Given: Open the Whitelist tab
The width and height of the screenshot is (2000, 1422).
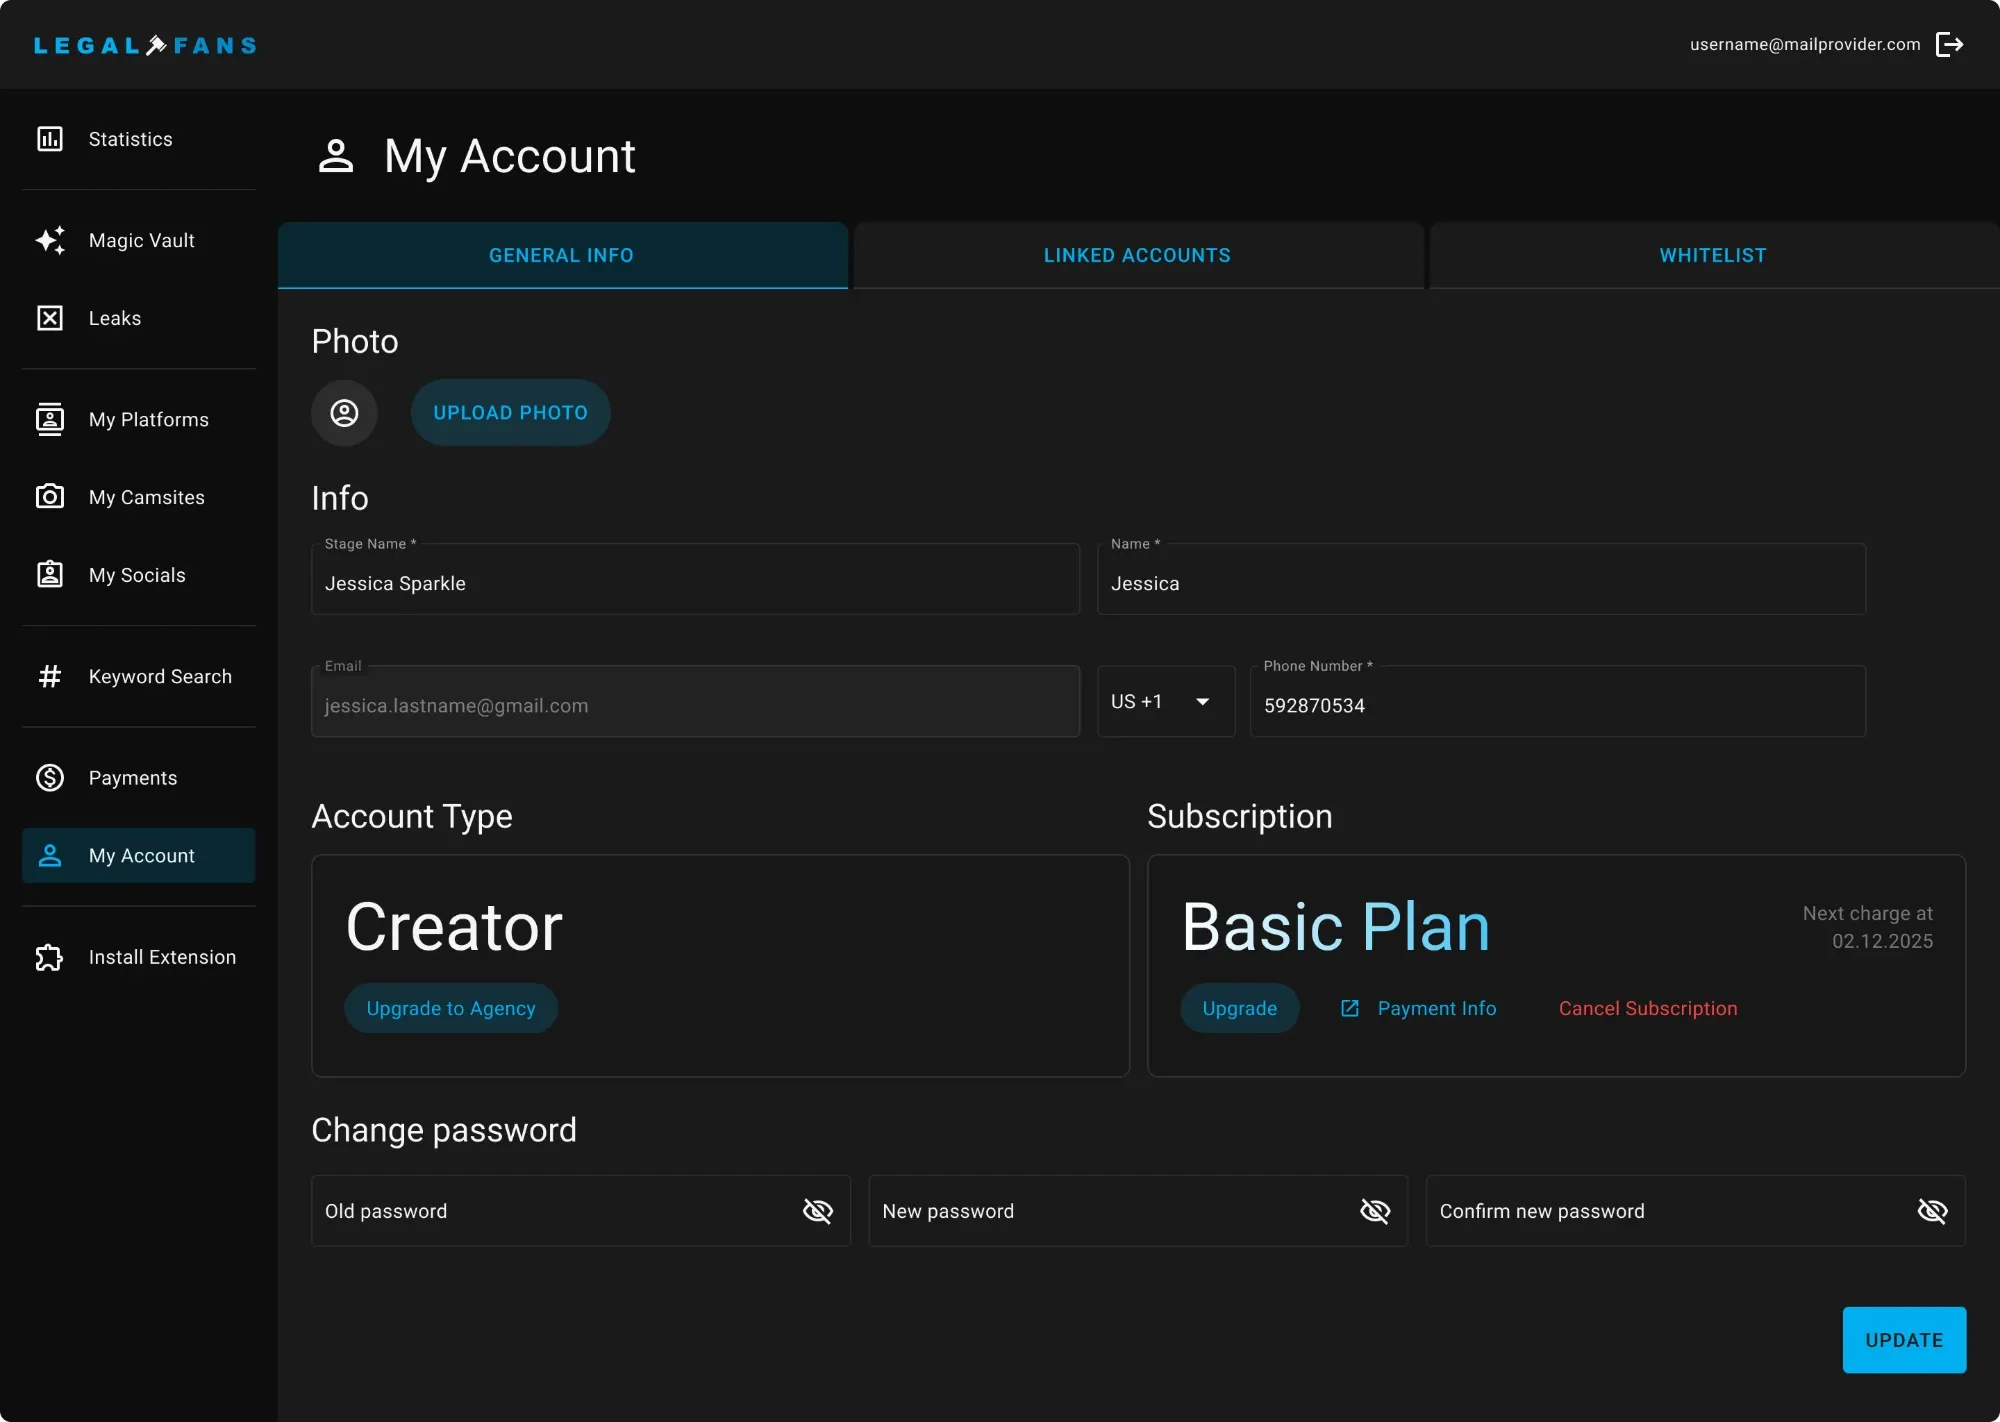Looking at the screenshot, I should (1713, 255).
